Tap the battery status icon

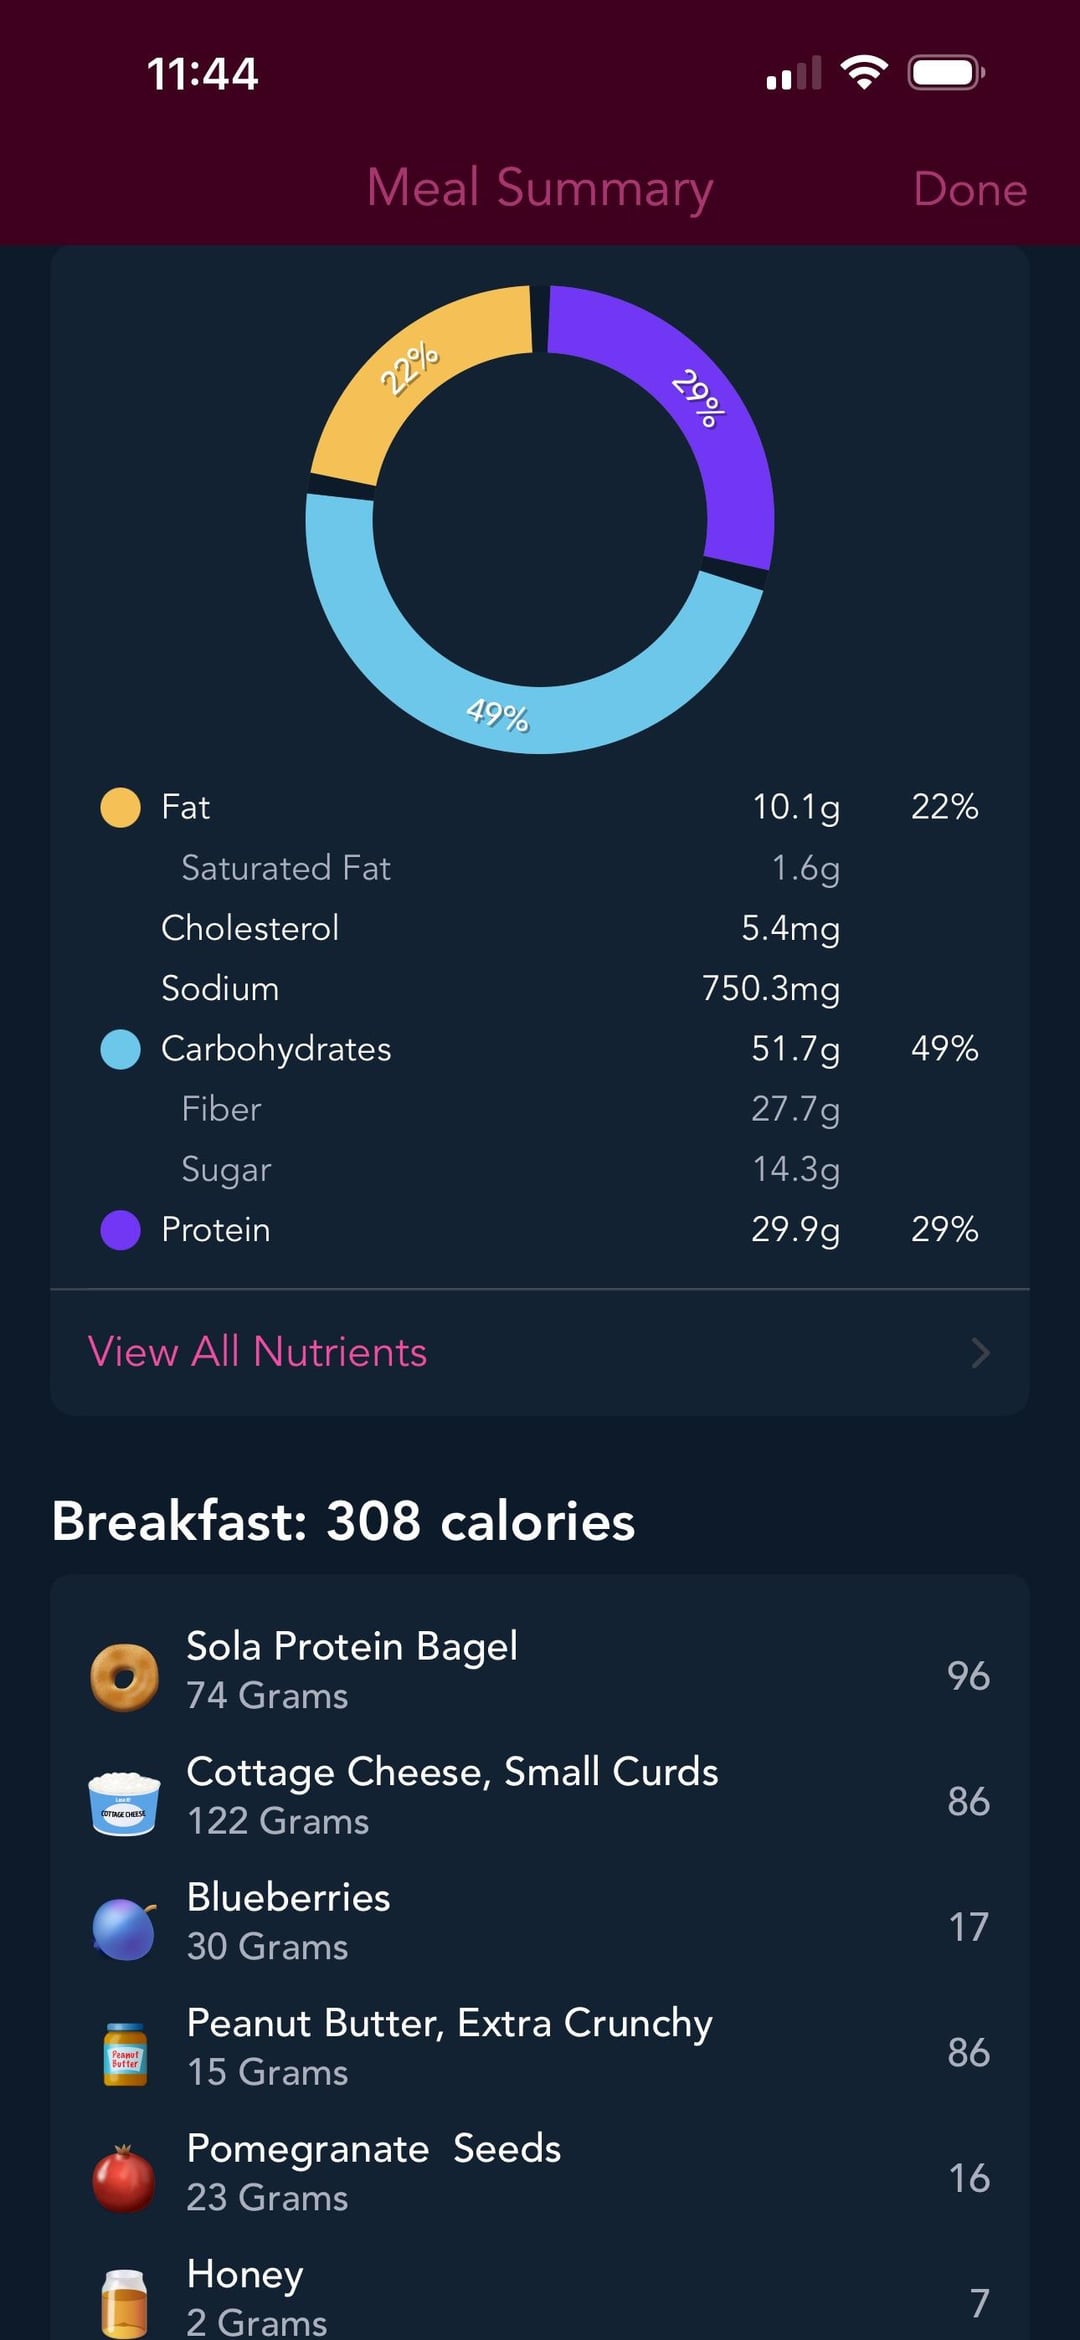pos(946,73)
